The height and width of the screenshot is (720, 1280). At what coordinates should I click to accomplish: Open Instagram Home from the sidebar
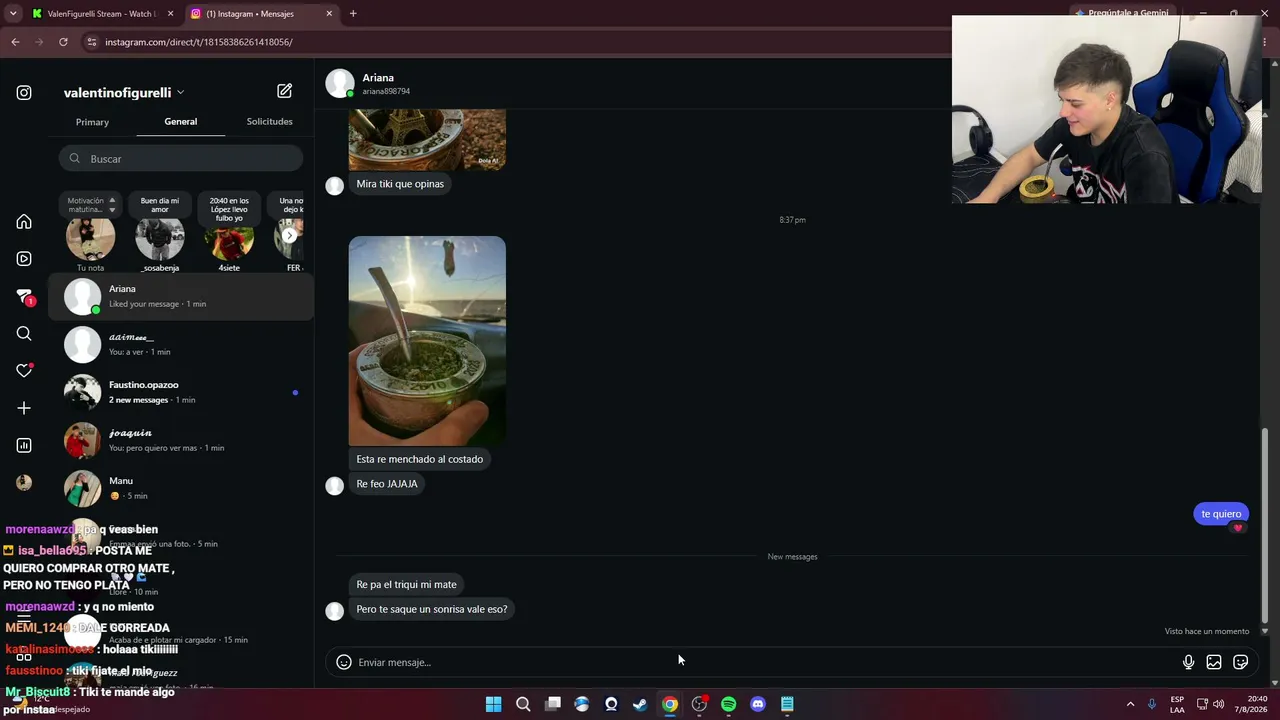point(24,222)
